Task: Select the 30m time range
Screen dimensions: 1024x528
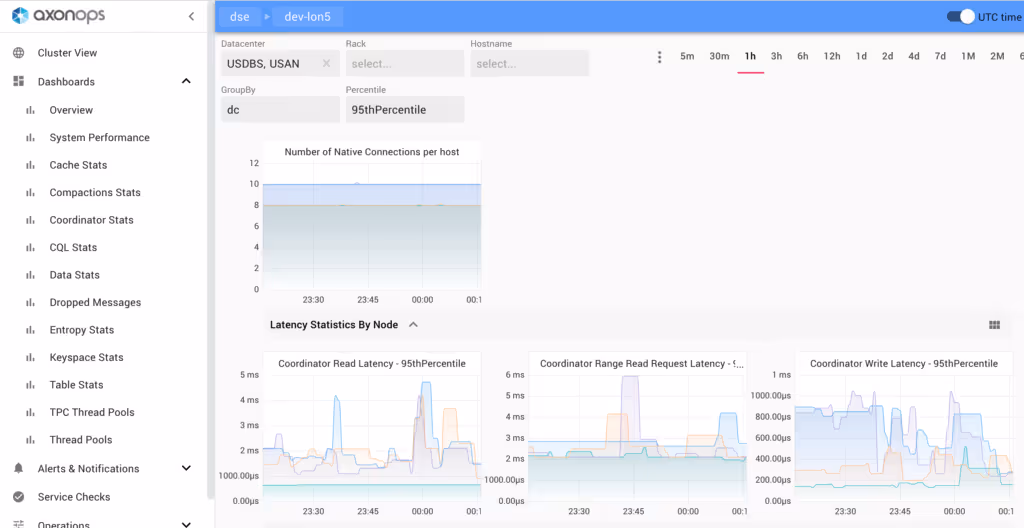Action: [x=719, y=57]
